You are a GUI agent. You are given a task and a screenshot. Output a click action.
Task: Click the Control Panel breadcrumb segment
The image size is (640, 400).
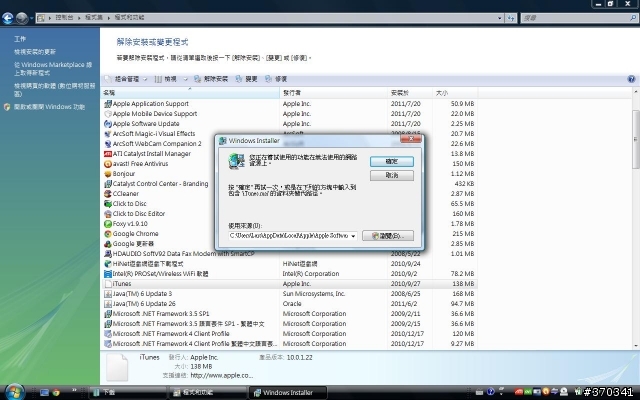tap(64, 18)
